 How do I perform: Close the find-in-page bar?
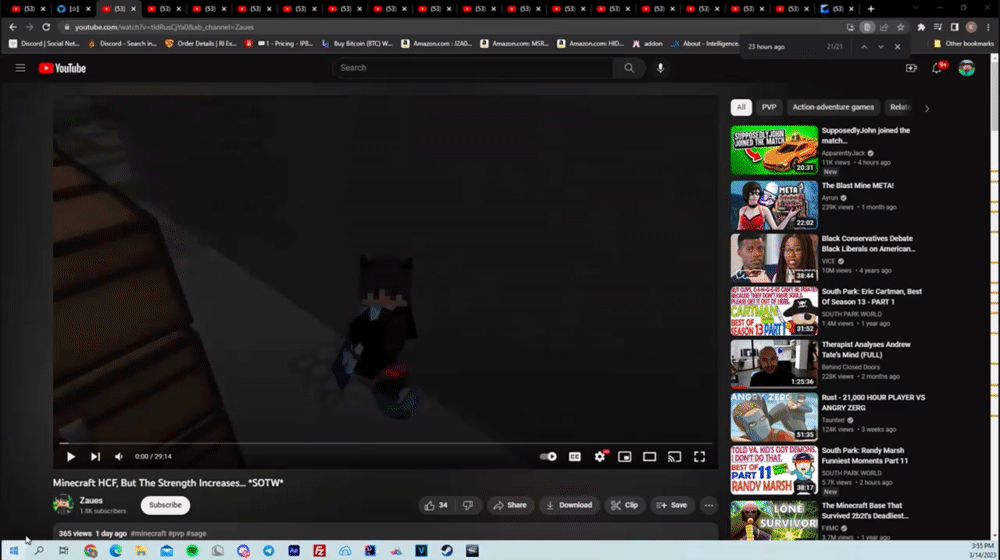pos(897,47)
